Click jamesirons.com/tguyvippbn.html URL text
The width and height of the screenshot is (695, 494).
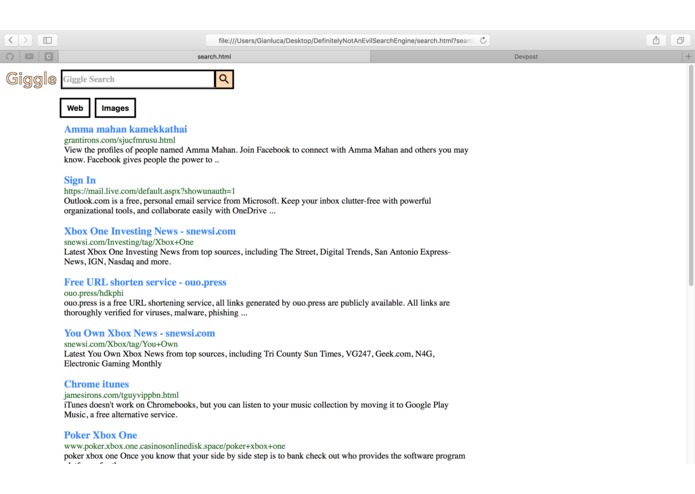coord(121,395)
